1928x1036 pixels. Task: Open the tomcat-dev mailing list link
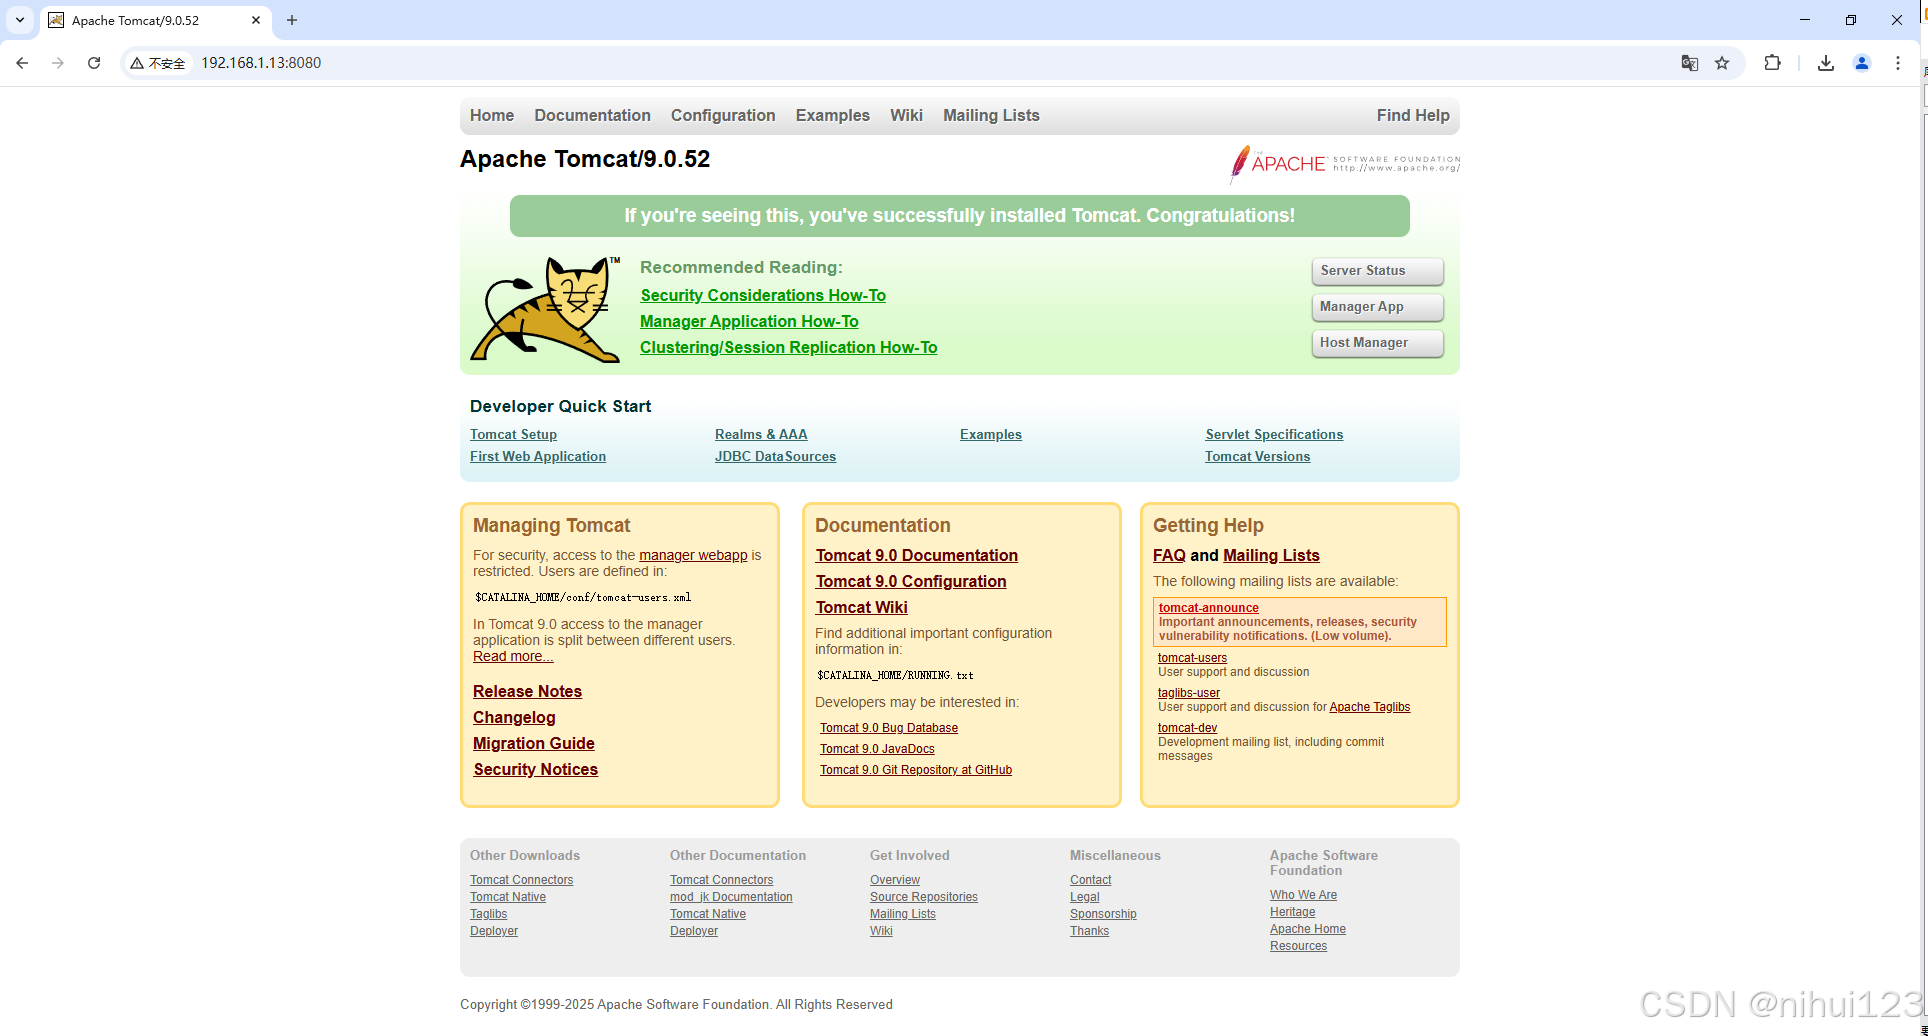1187,728
